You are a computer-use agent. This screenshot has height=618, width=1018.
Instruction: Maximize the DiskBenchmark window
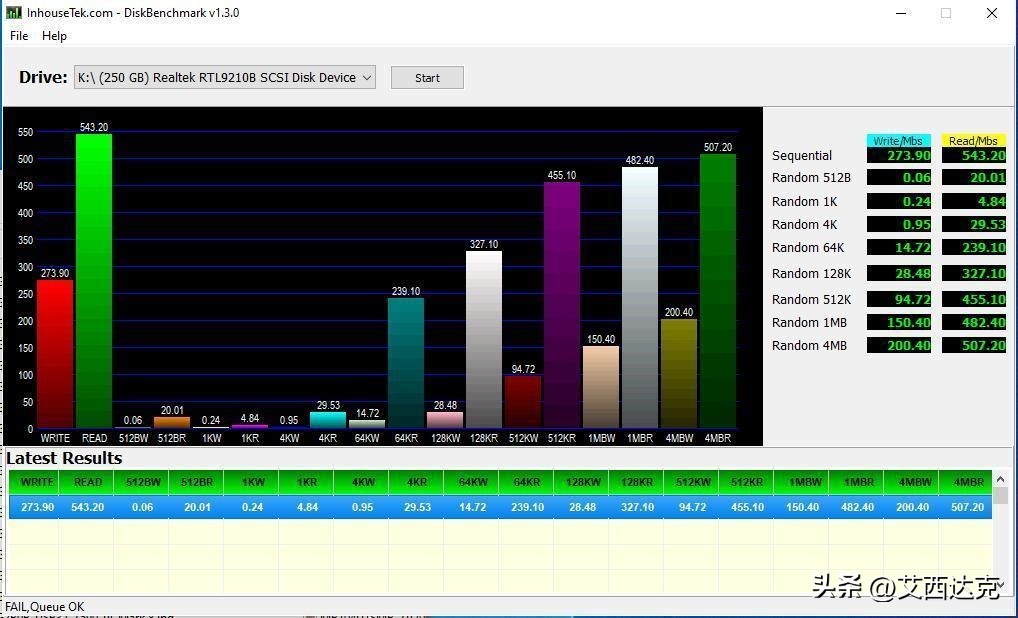[x=945, y=13]
